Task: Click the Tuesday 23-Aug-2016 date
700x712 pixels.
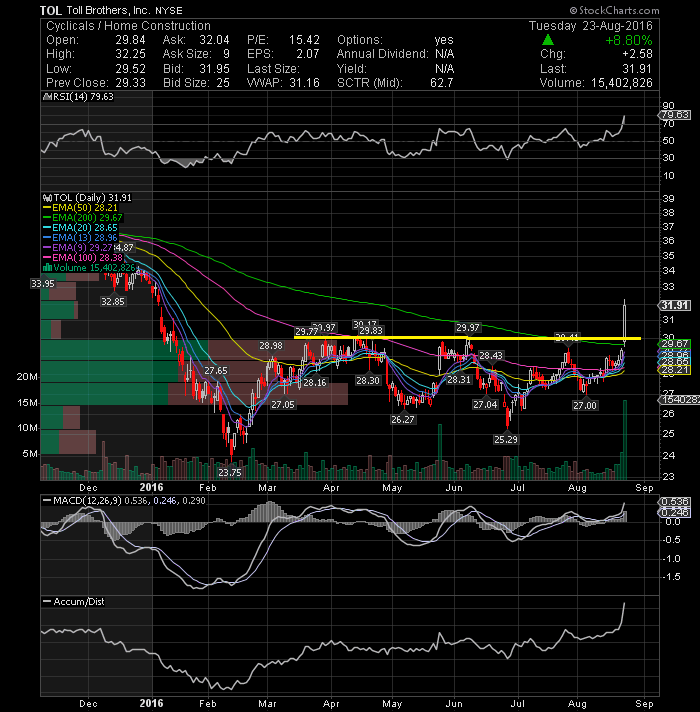Action: [590, 26]
